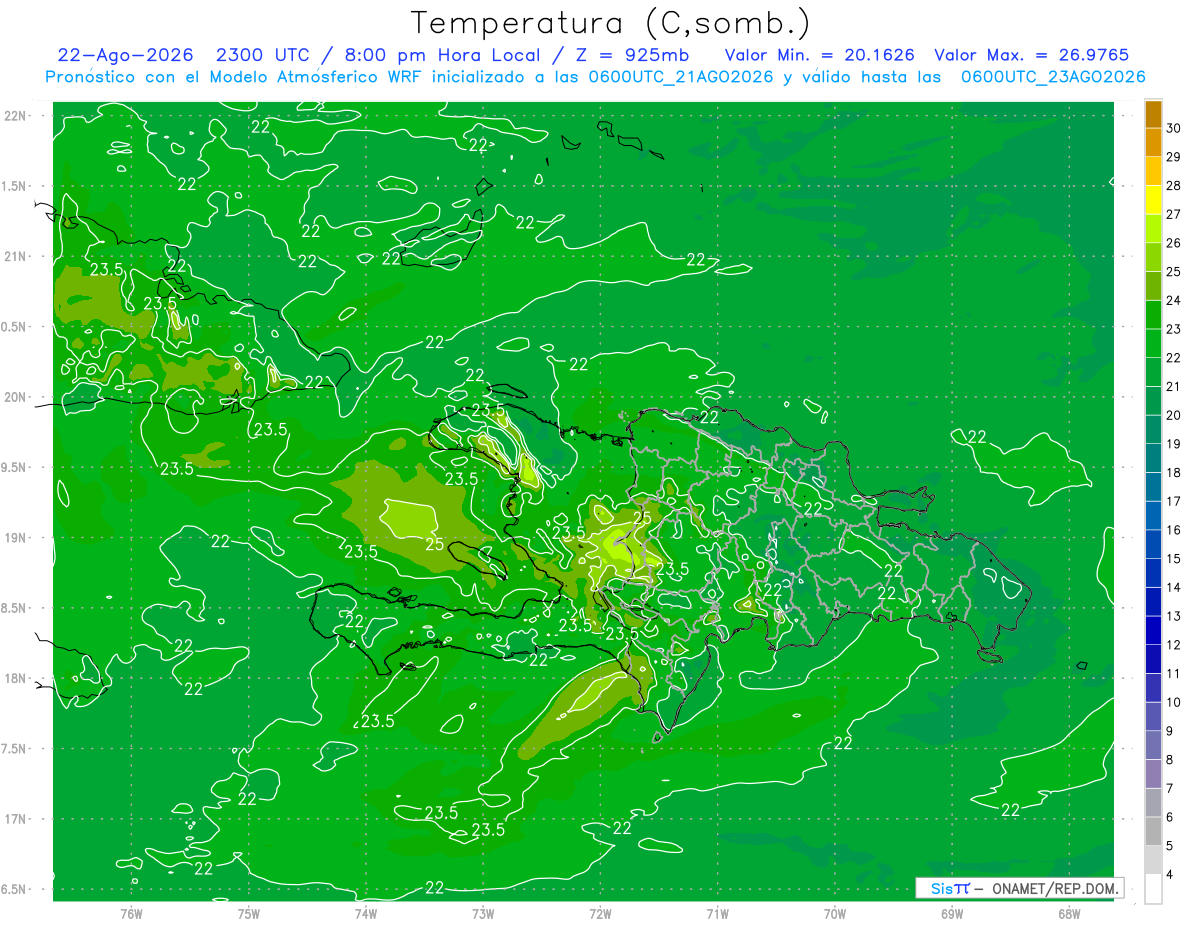Click longitude label '70W'

coord(835,914)
